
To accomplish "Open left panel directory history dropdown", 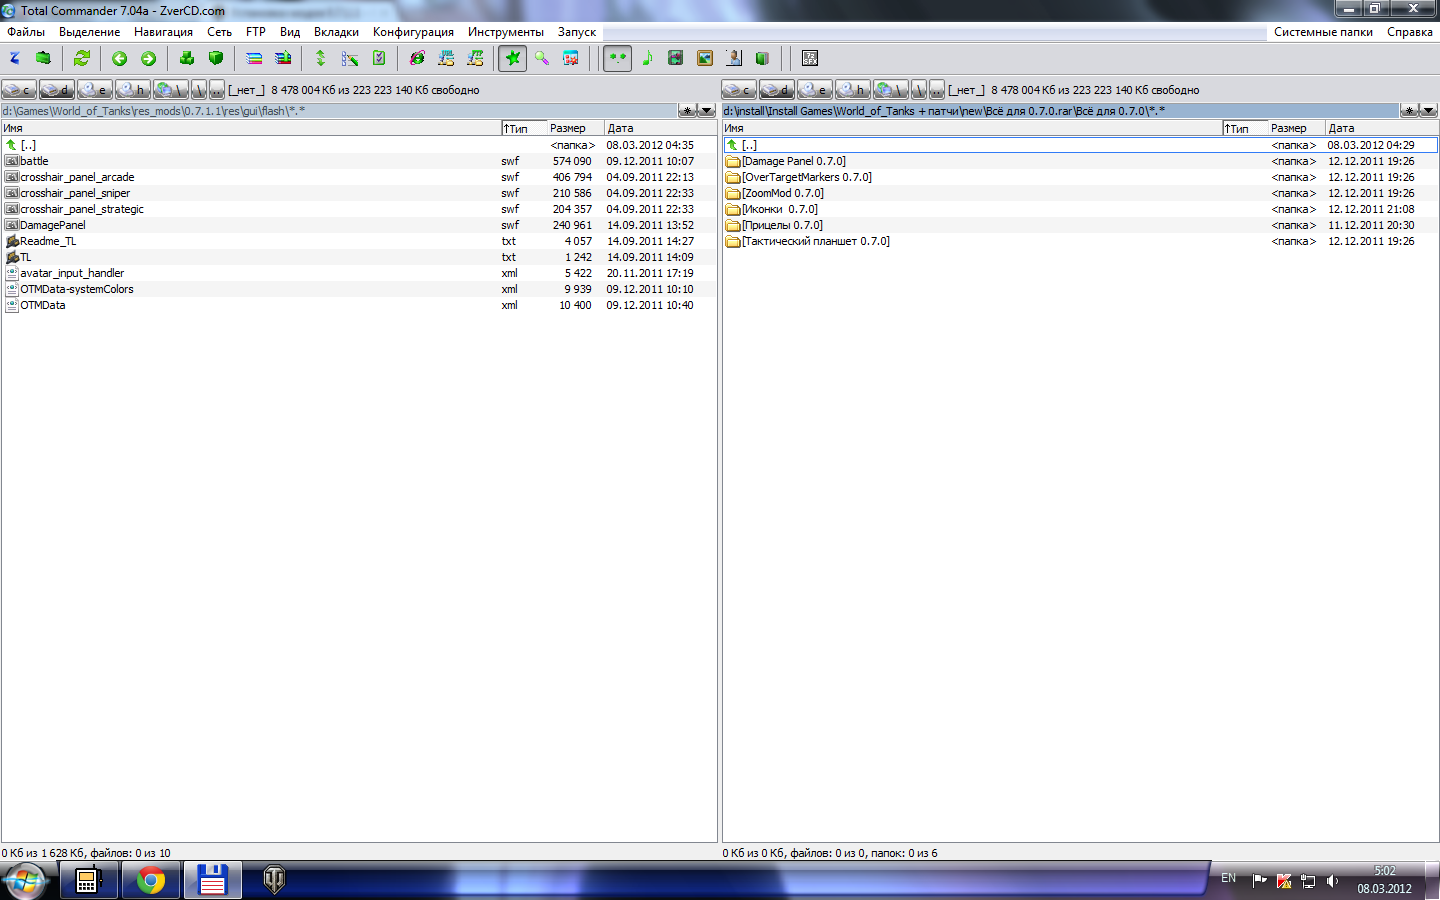I will pos(707,111).
